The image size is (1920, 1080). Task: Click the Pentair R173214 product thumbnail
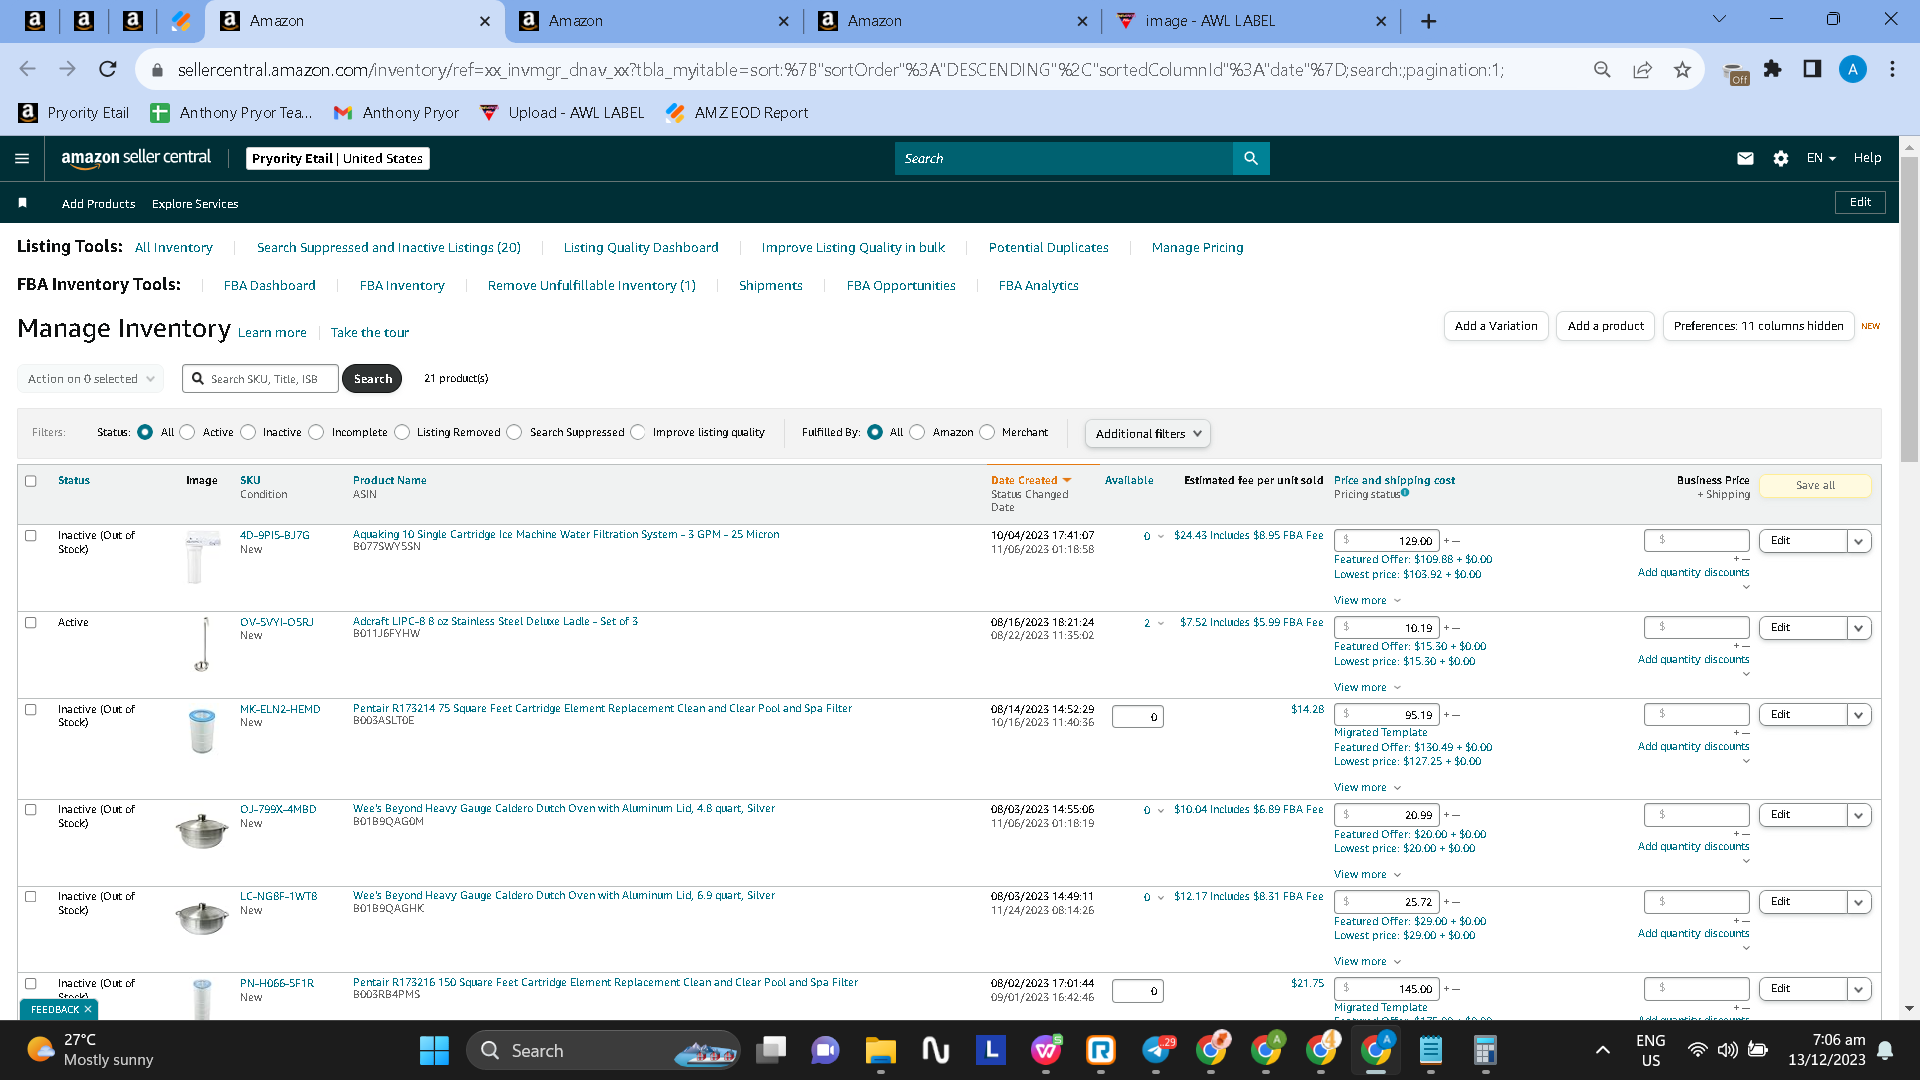[202, 730]
